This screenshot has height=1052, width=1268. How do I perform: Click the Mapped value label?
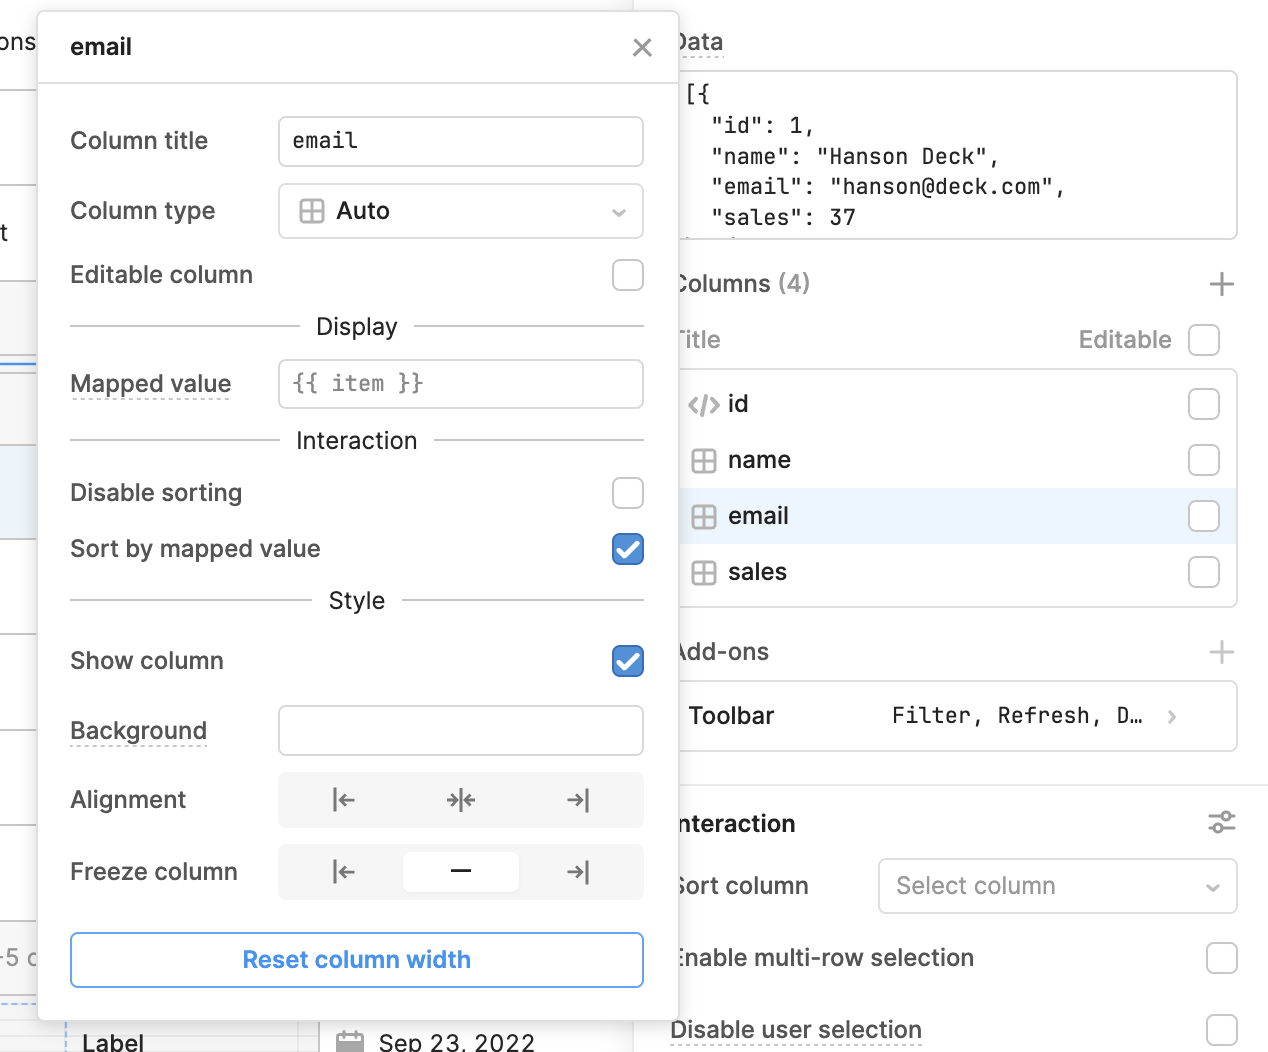pyautogui.click(x=151, y=384)
